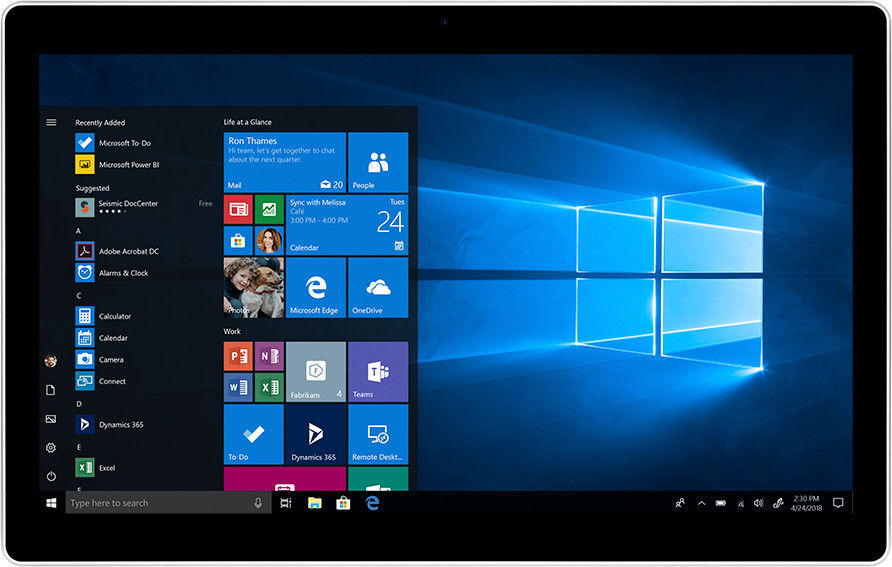This screenshot has width=892, height=567.
Task: Open File Explorer on taskbar
Action: (x=315, y=503)
